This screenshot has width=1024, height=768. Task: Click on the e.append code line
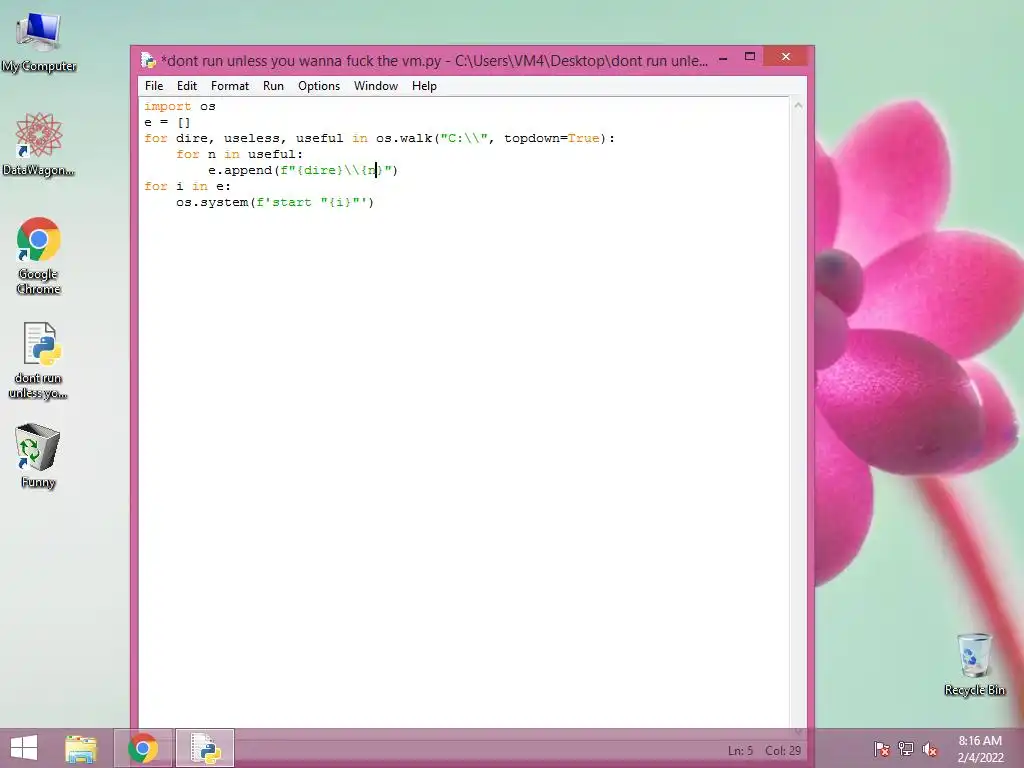(x=303, y=170)
